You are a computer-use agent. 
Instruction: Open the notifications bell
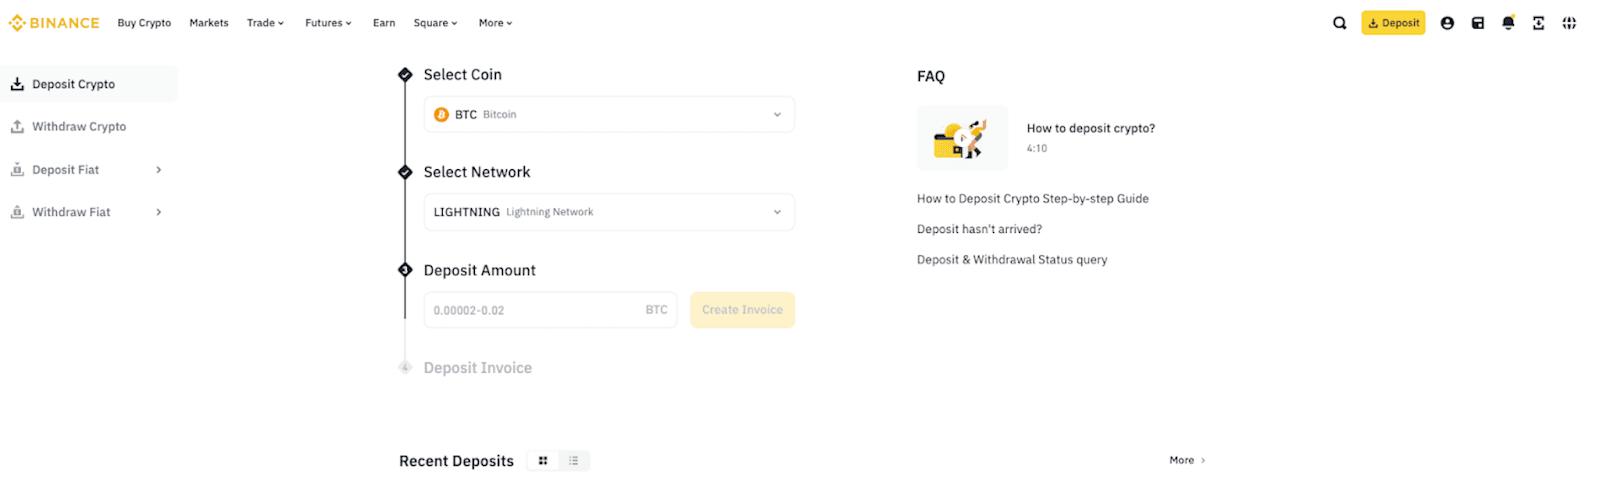(x=1508, y=23)
